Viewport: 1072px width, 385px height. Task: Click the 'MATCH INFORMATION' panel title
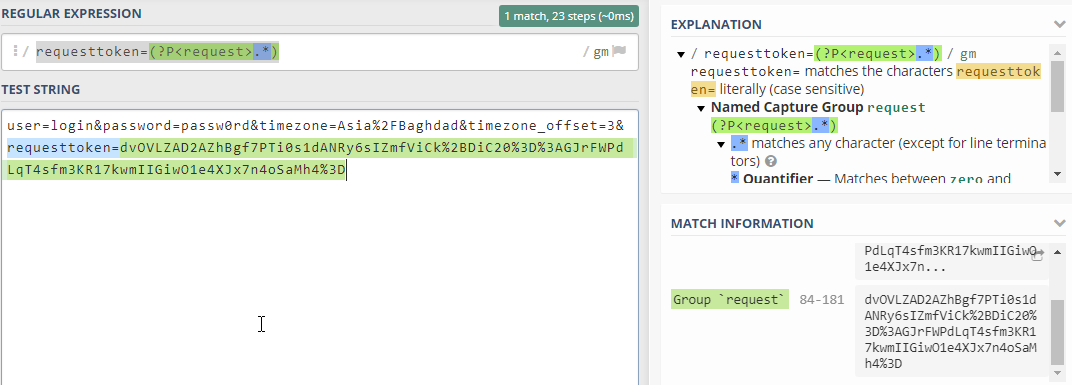(x=742, y=224)
